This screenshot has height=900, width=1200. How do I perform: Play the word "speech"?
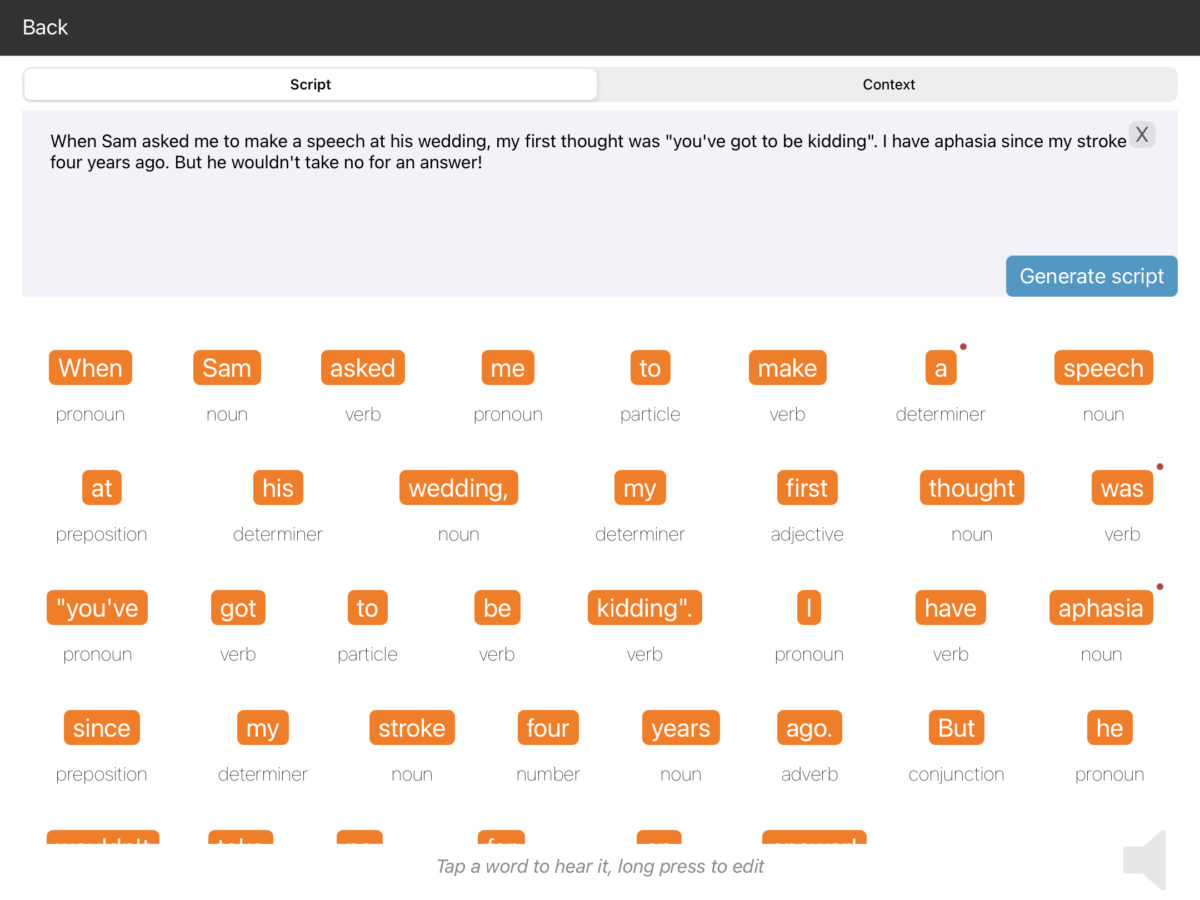coord(1103,368)
